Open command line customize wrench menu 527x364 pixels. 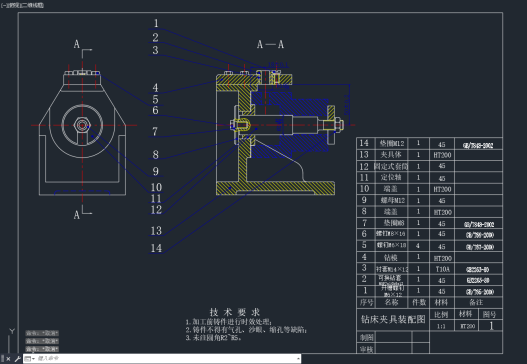(17, 359)
